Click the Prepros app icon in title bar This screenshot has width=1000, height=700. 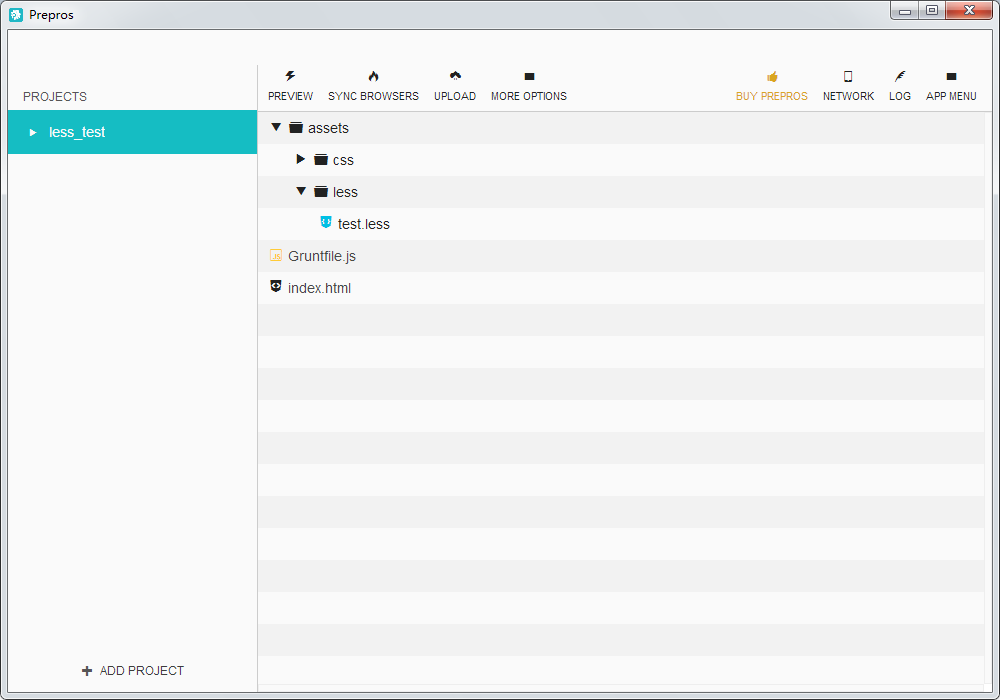16,14
